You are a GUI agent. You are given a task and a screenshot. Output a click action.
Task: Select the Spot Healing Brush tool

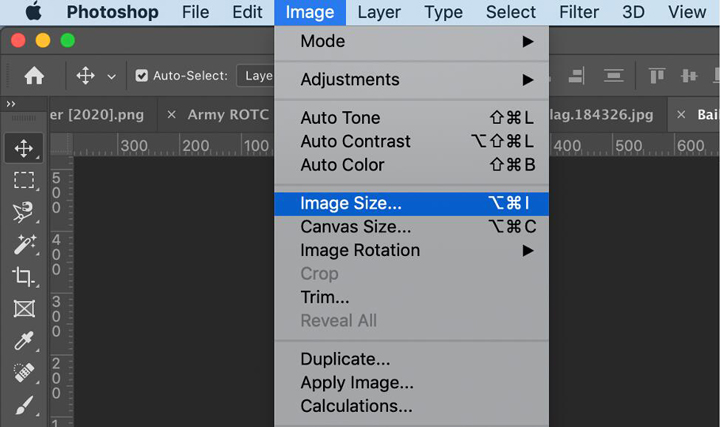(23, 373)
